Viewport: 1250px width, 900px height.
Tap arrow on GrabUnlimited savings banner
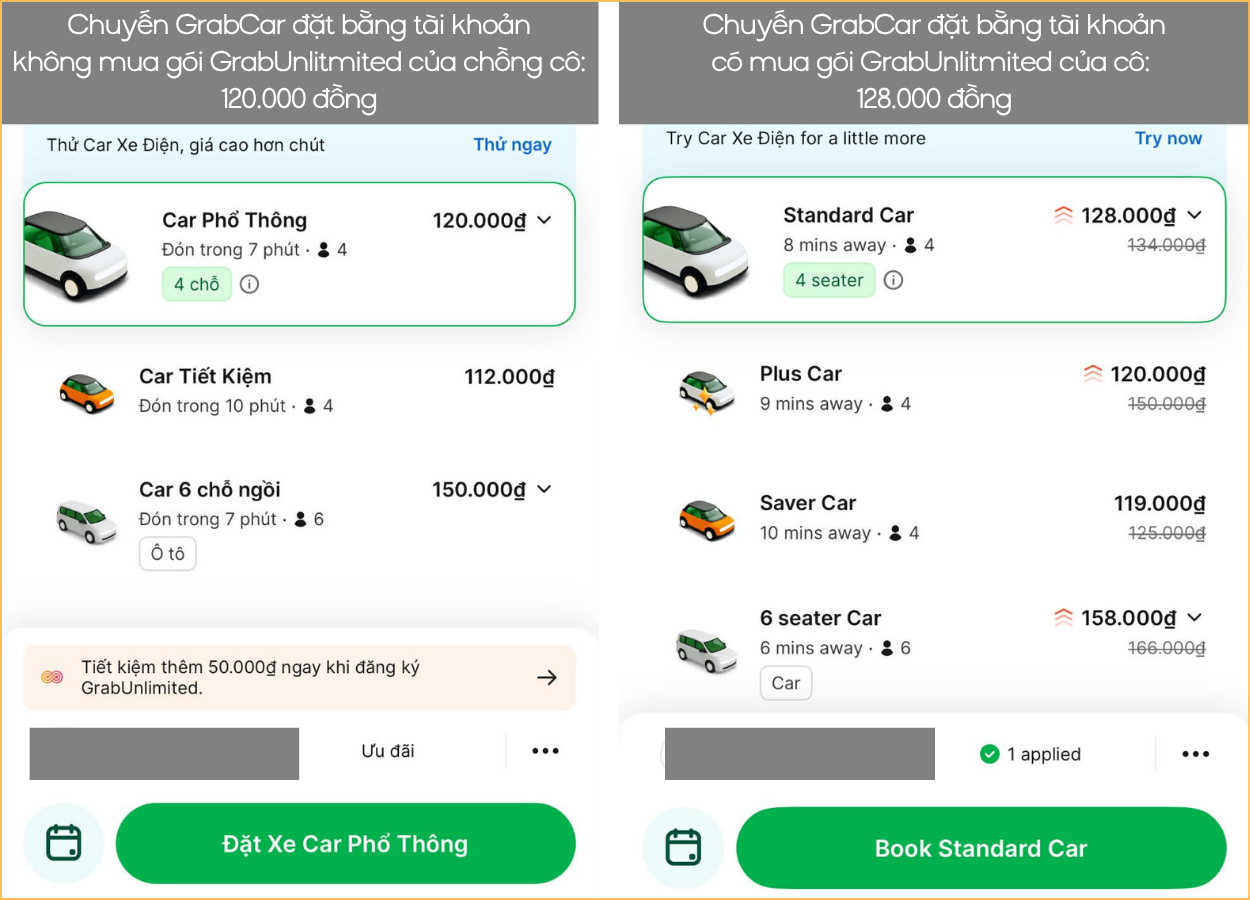pos(546,678)
